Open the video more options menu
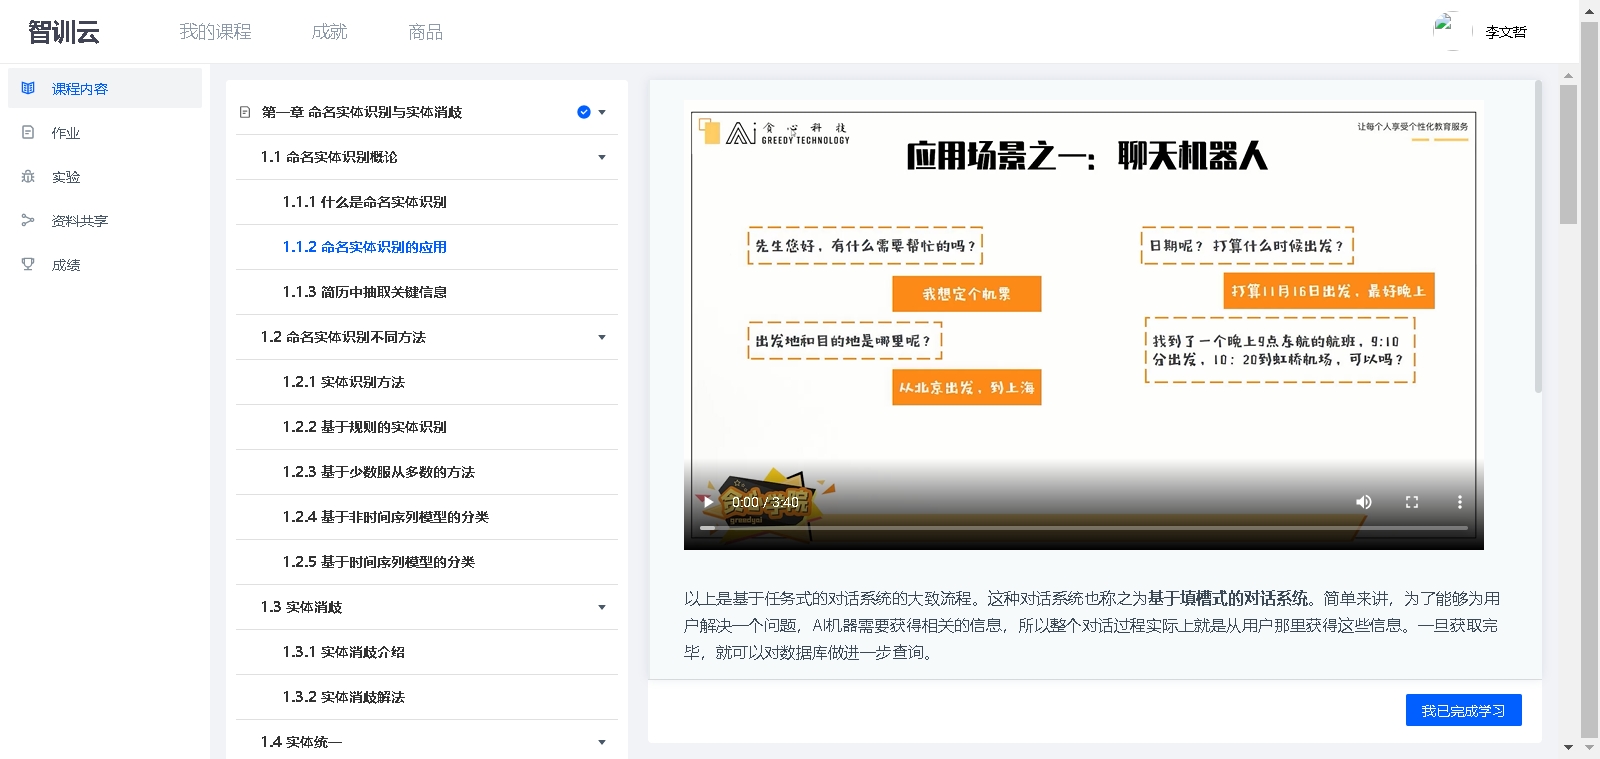 [x=1460, y=502]
